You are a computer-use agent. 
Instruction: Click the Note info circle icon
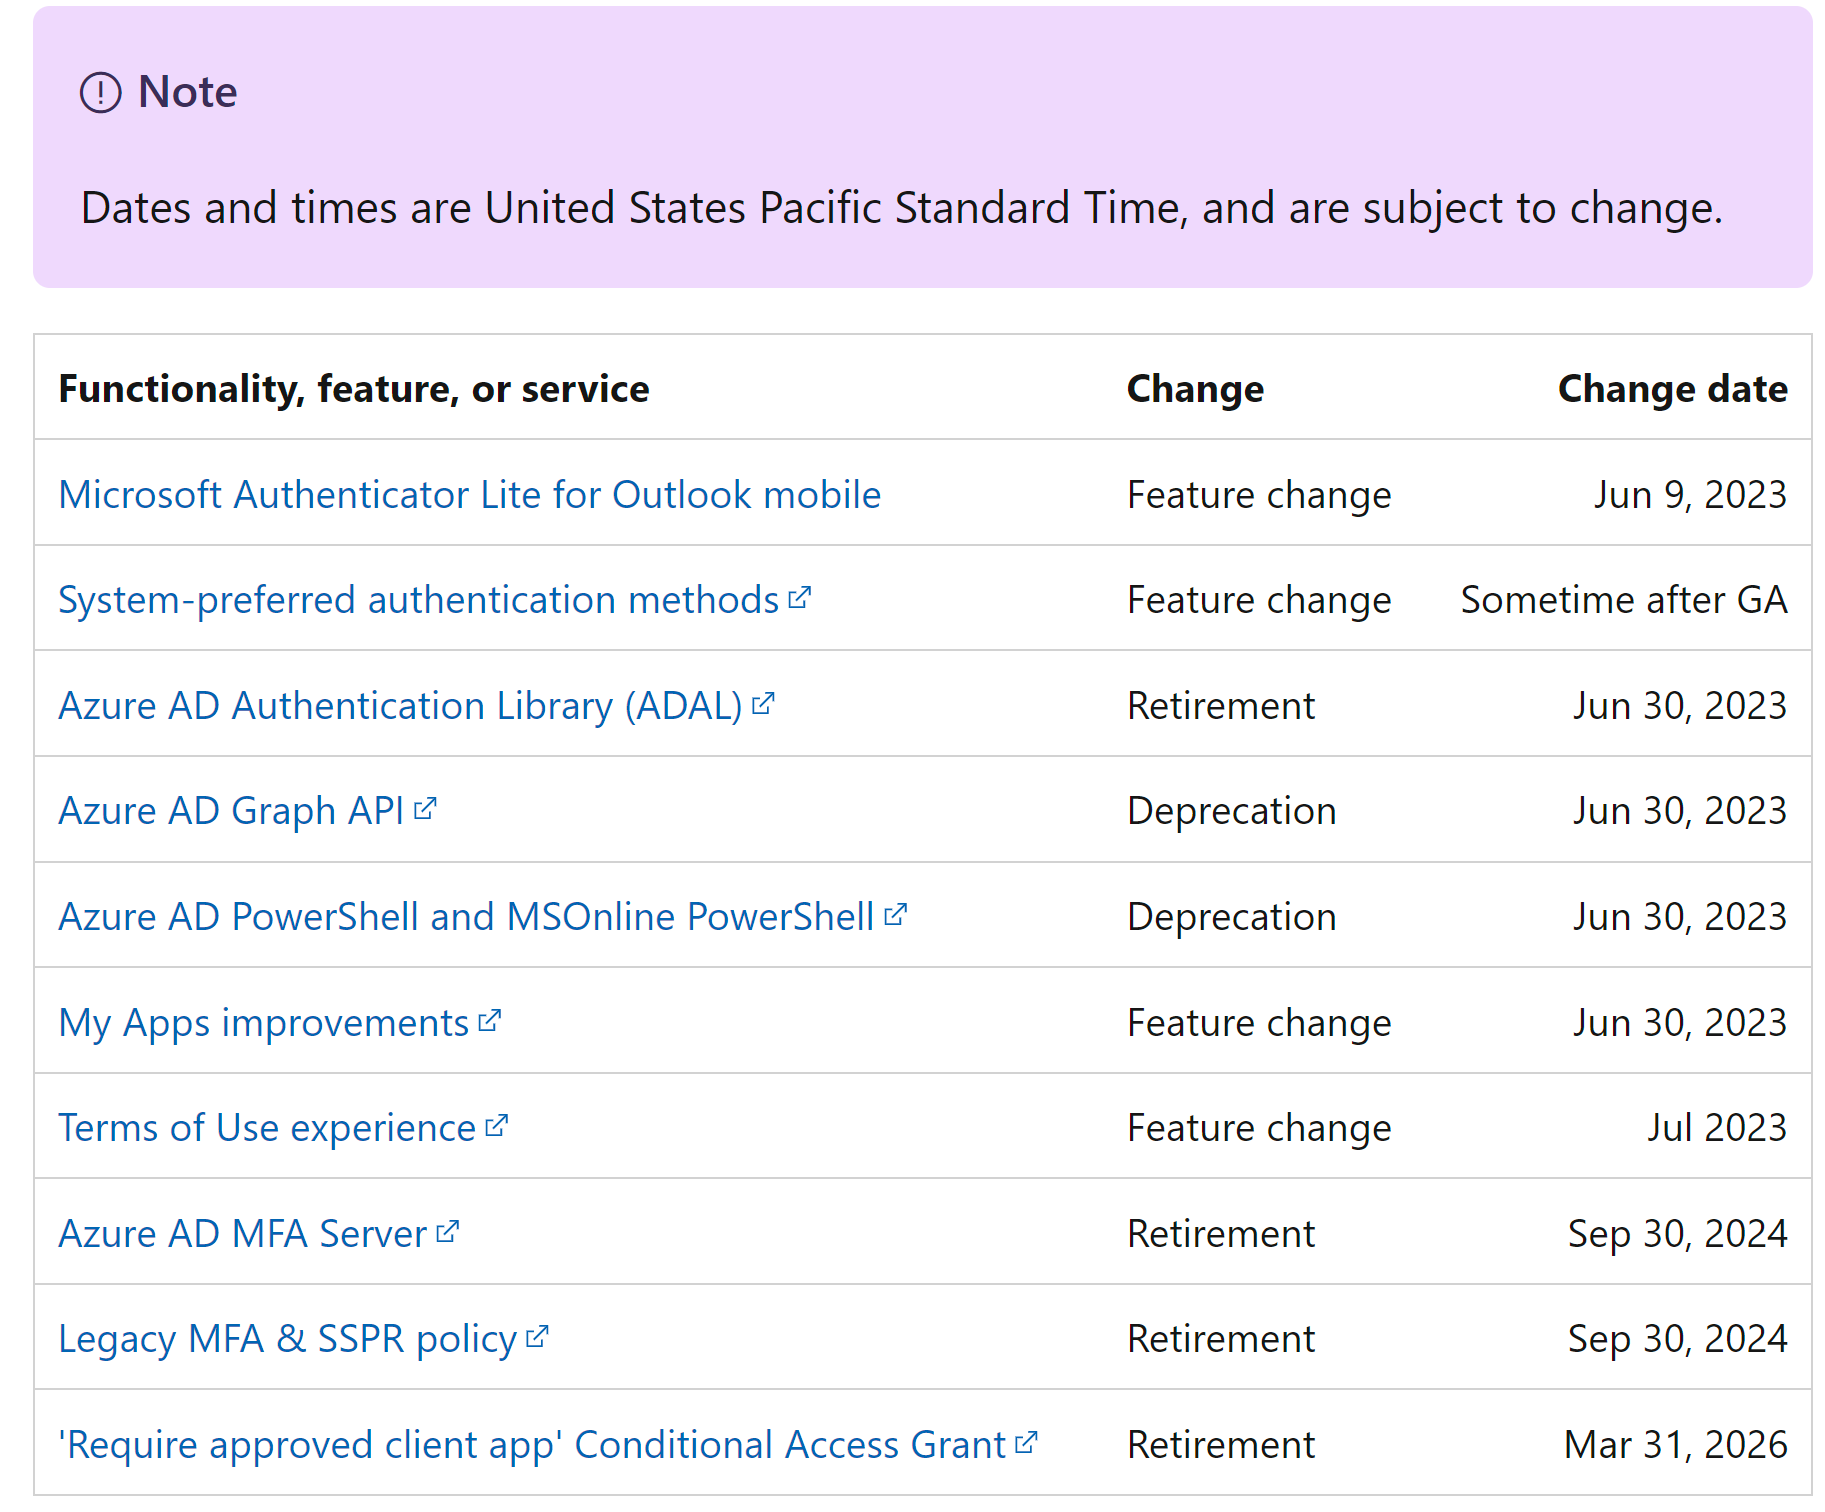(100, 93)
